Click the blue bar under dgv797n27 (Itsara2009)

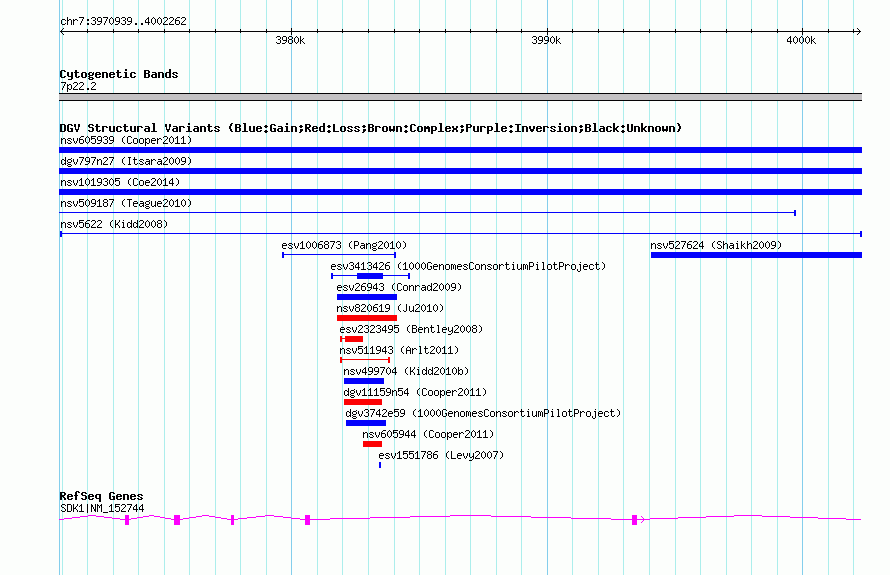pyautogui.click(x=460, y=171)
